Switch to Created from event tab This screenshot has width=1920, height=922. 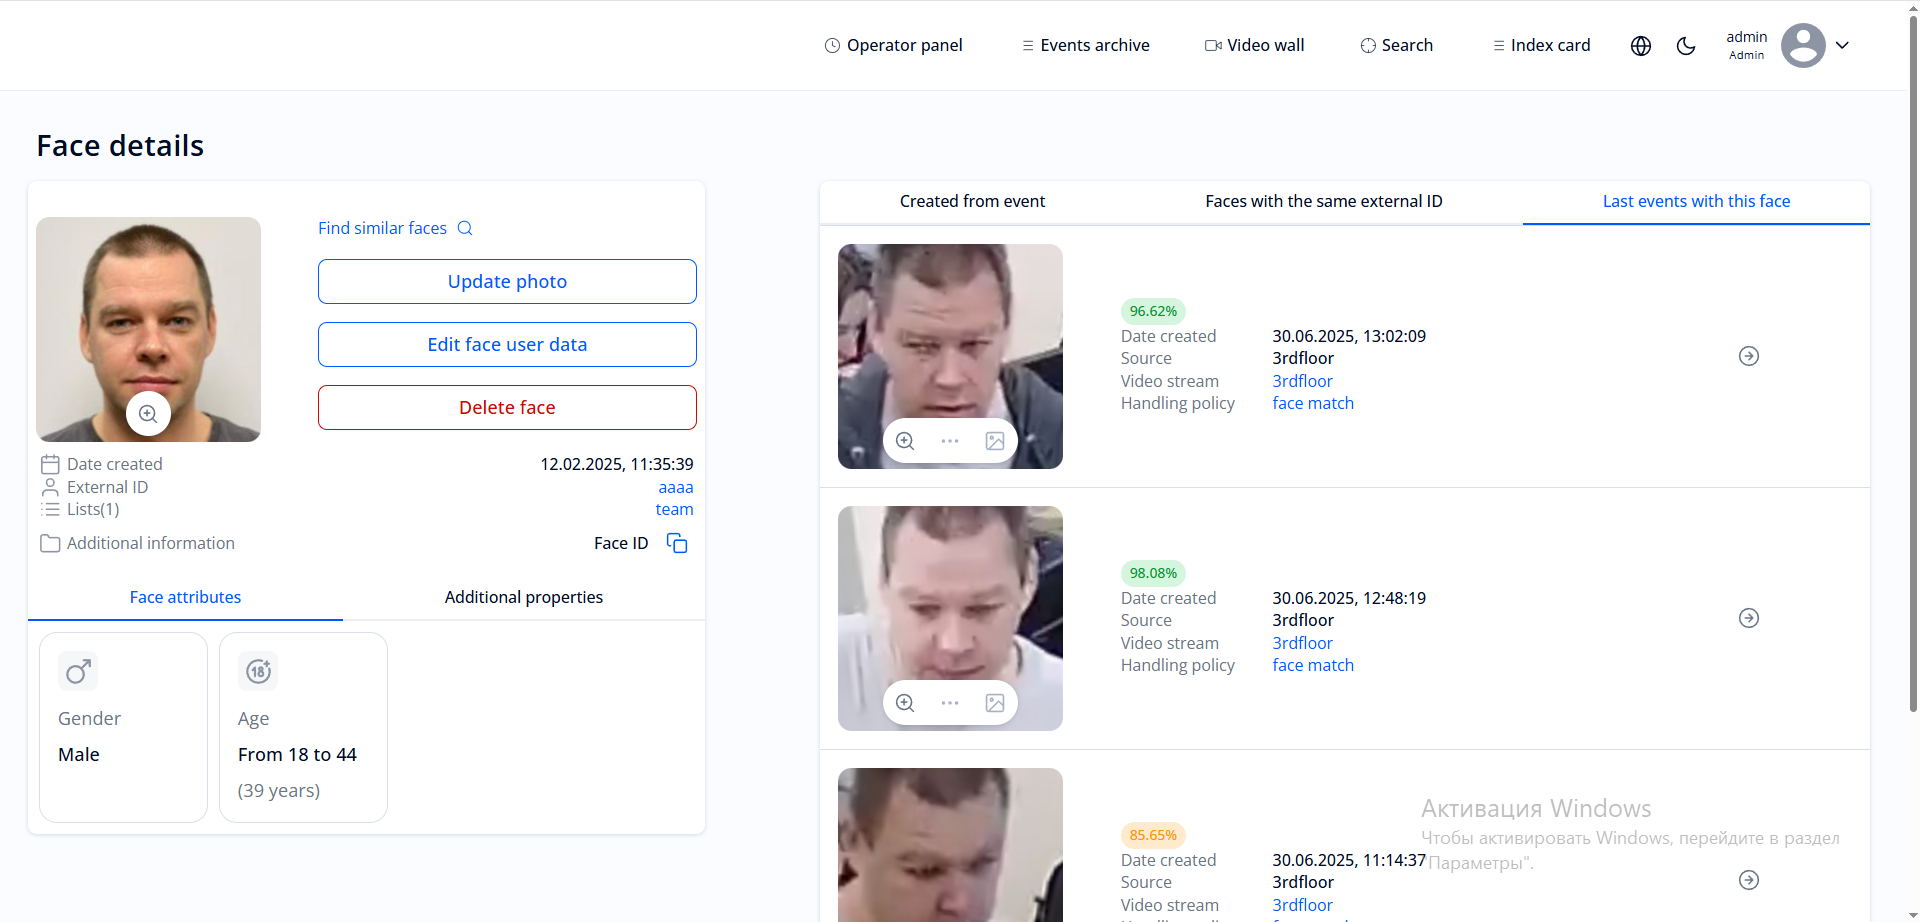coord(972,201)
